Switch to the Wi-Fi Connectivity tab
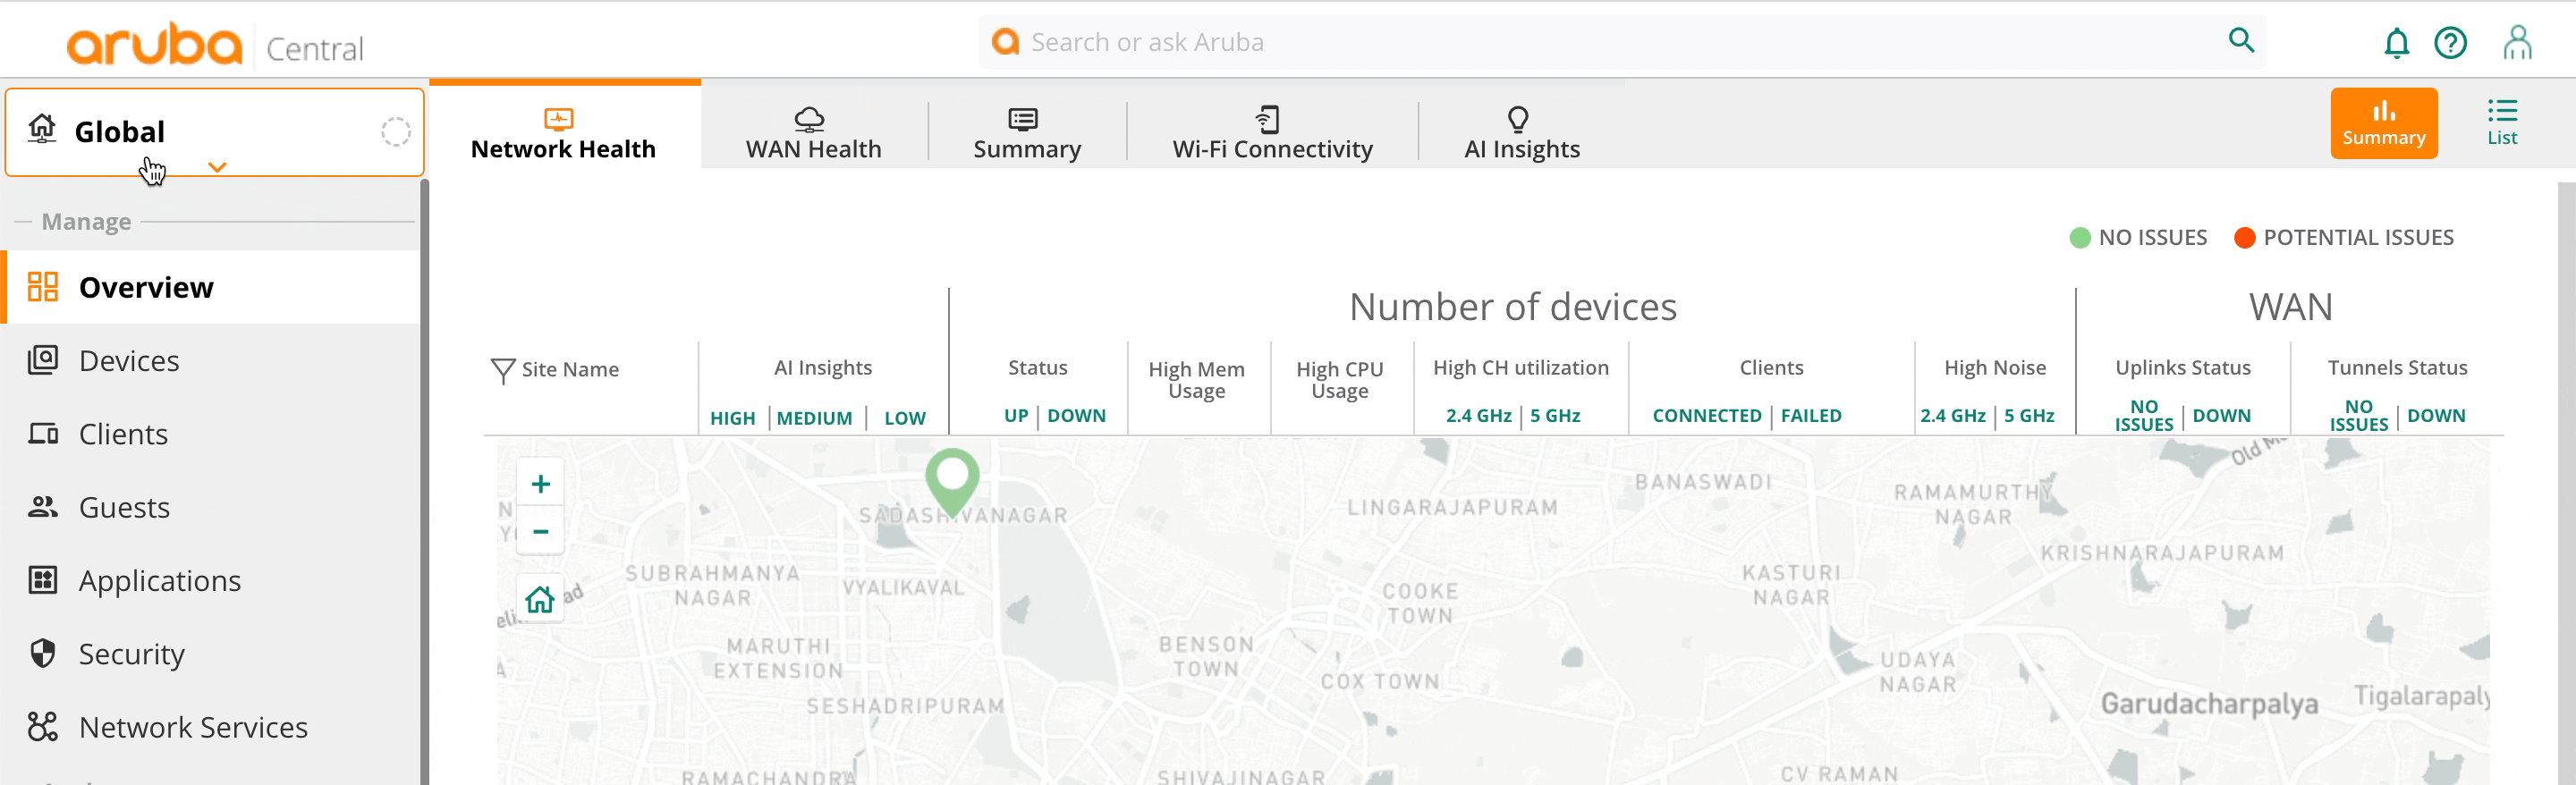2576x785 pixels. pos(1272,133)
